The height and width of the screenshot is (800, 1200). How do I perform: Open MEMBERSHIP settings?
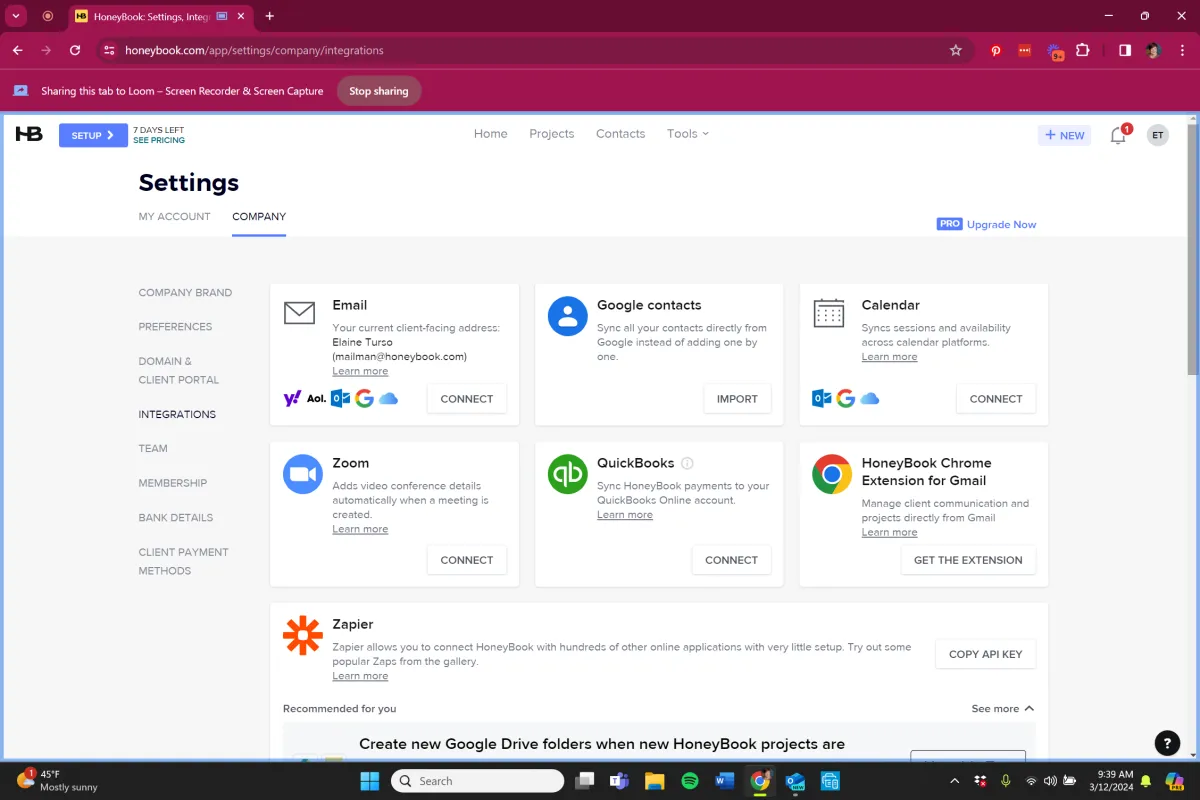click(x=172, y=483)
